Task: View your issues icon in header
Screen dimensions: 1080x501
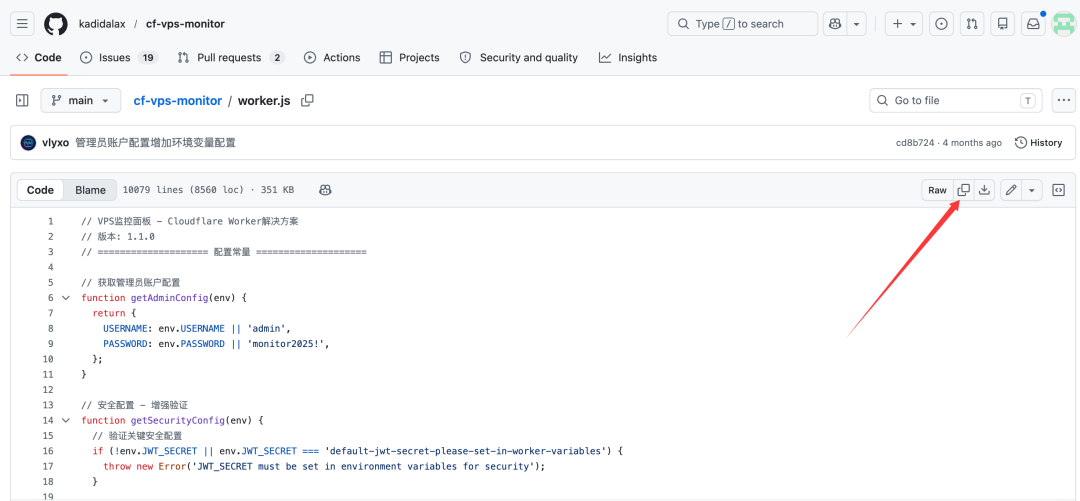Action: [941, 24]
